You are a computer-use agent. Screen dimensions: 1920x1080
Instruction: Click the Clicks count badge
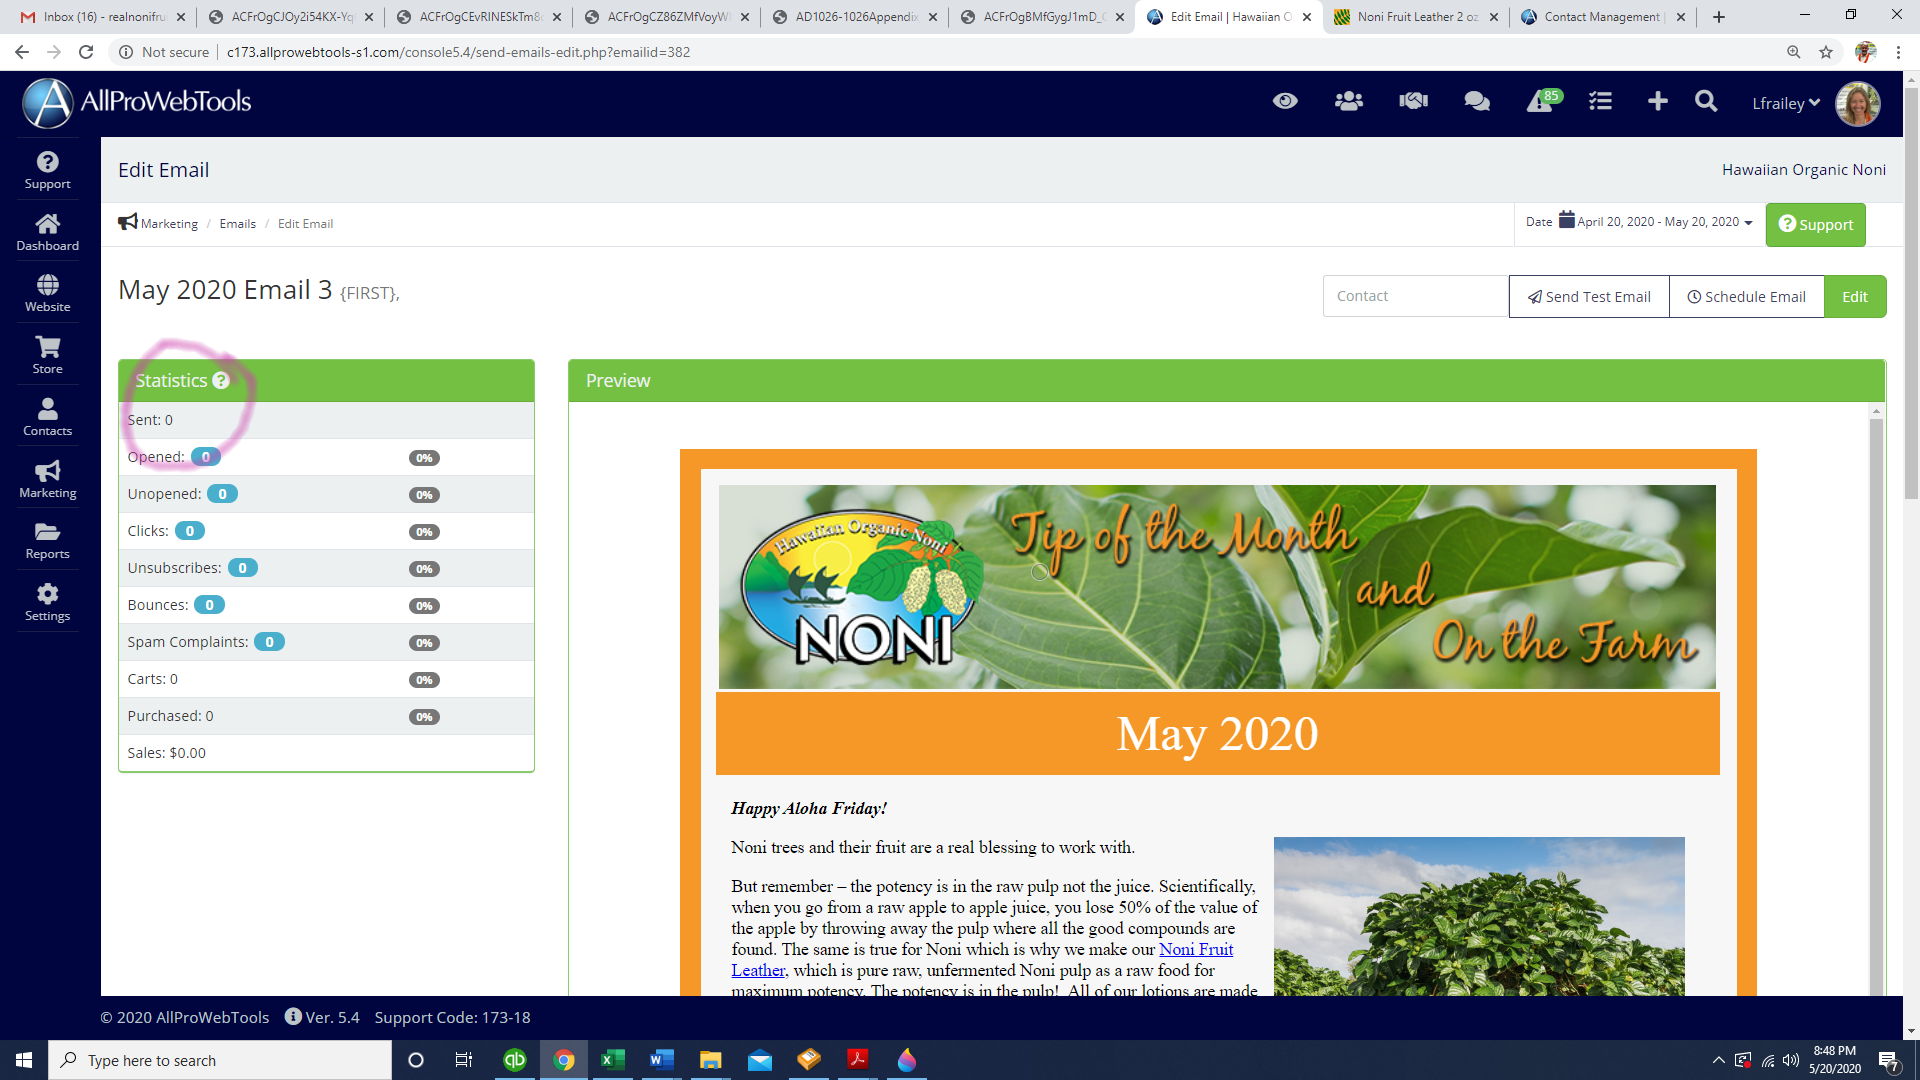point(190,531)
